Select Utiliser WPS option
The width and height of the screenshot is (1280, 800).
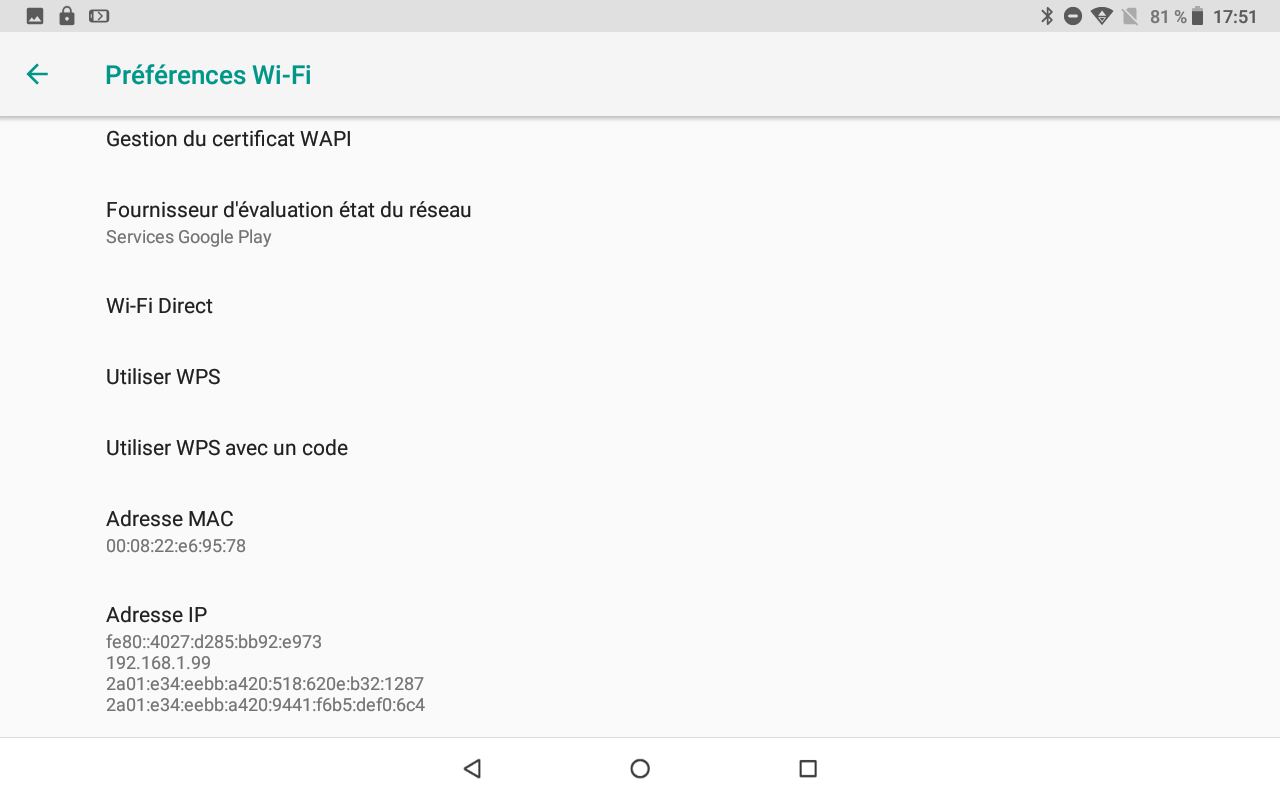click(x=640, y=377)
